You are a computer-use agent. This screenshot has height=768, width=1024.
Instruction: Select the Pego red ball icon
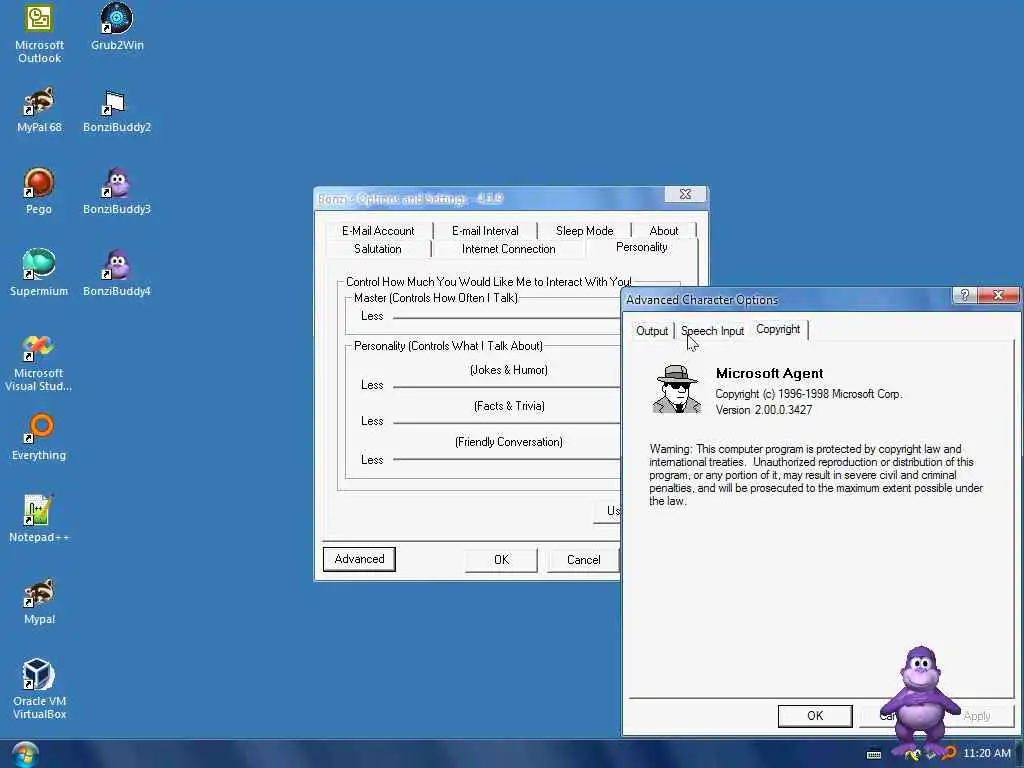pos(39,191)
